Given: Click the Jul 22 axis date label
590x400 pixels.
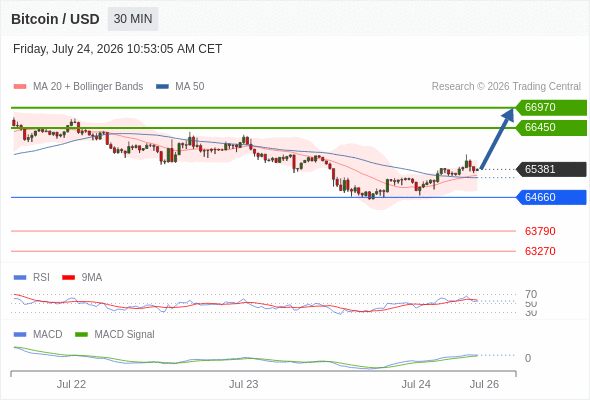Looking at the screenshot, I should pos(71,384).
